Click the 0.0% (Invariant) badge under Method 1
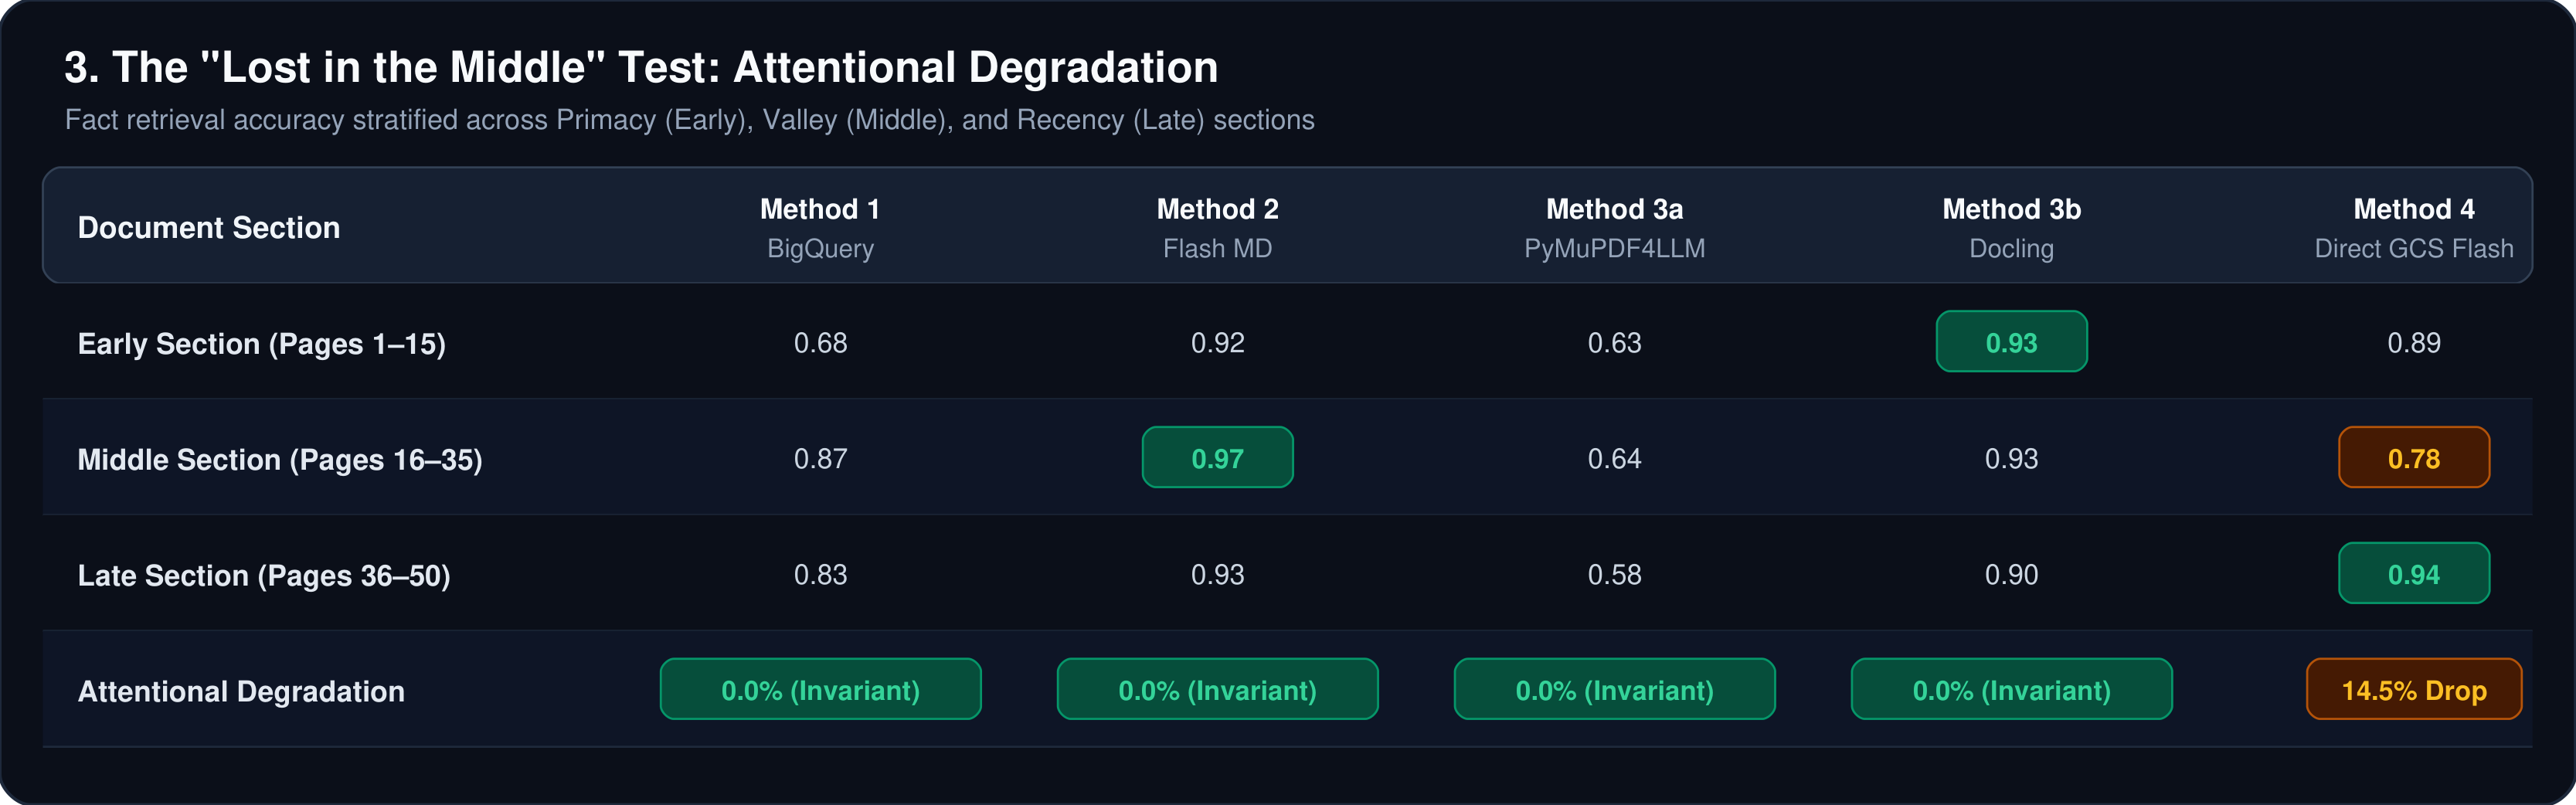 tap(820, 690)
